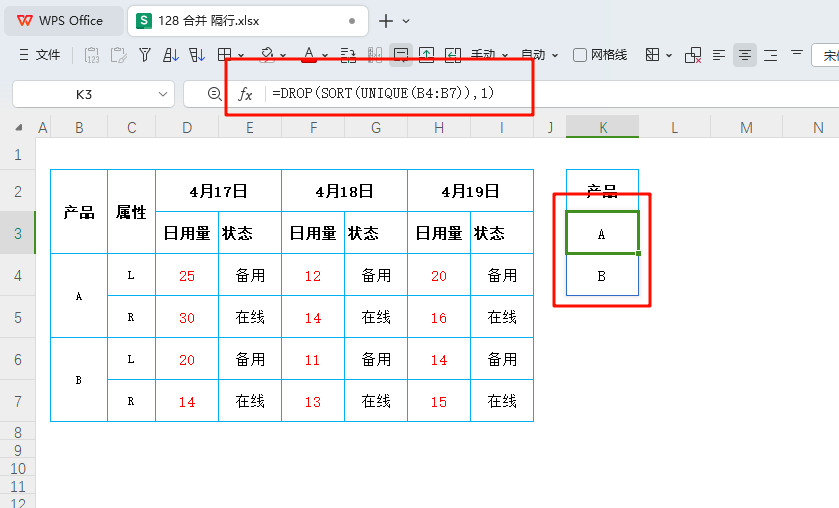Select column B header

click(x=79, y=127)
